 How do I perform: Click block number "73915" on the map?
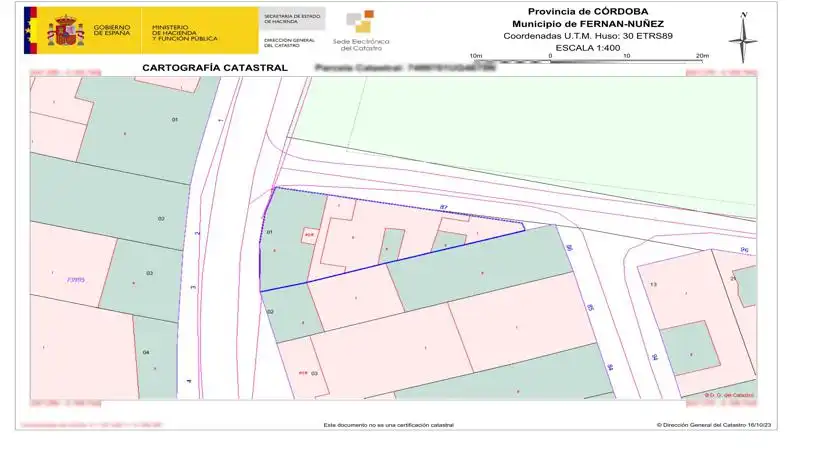[76, 280]
